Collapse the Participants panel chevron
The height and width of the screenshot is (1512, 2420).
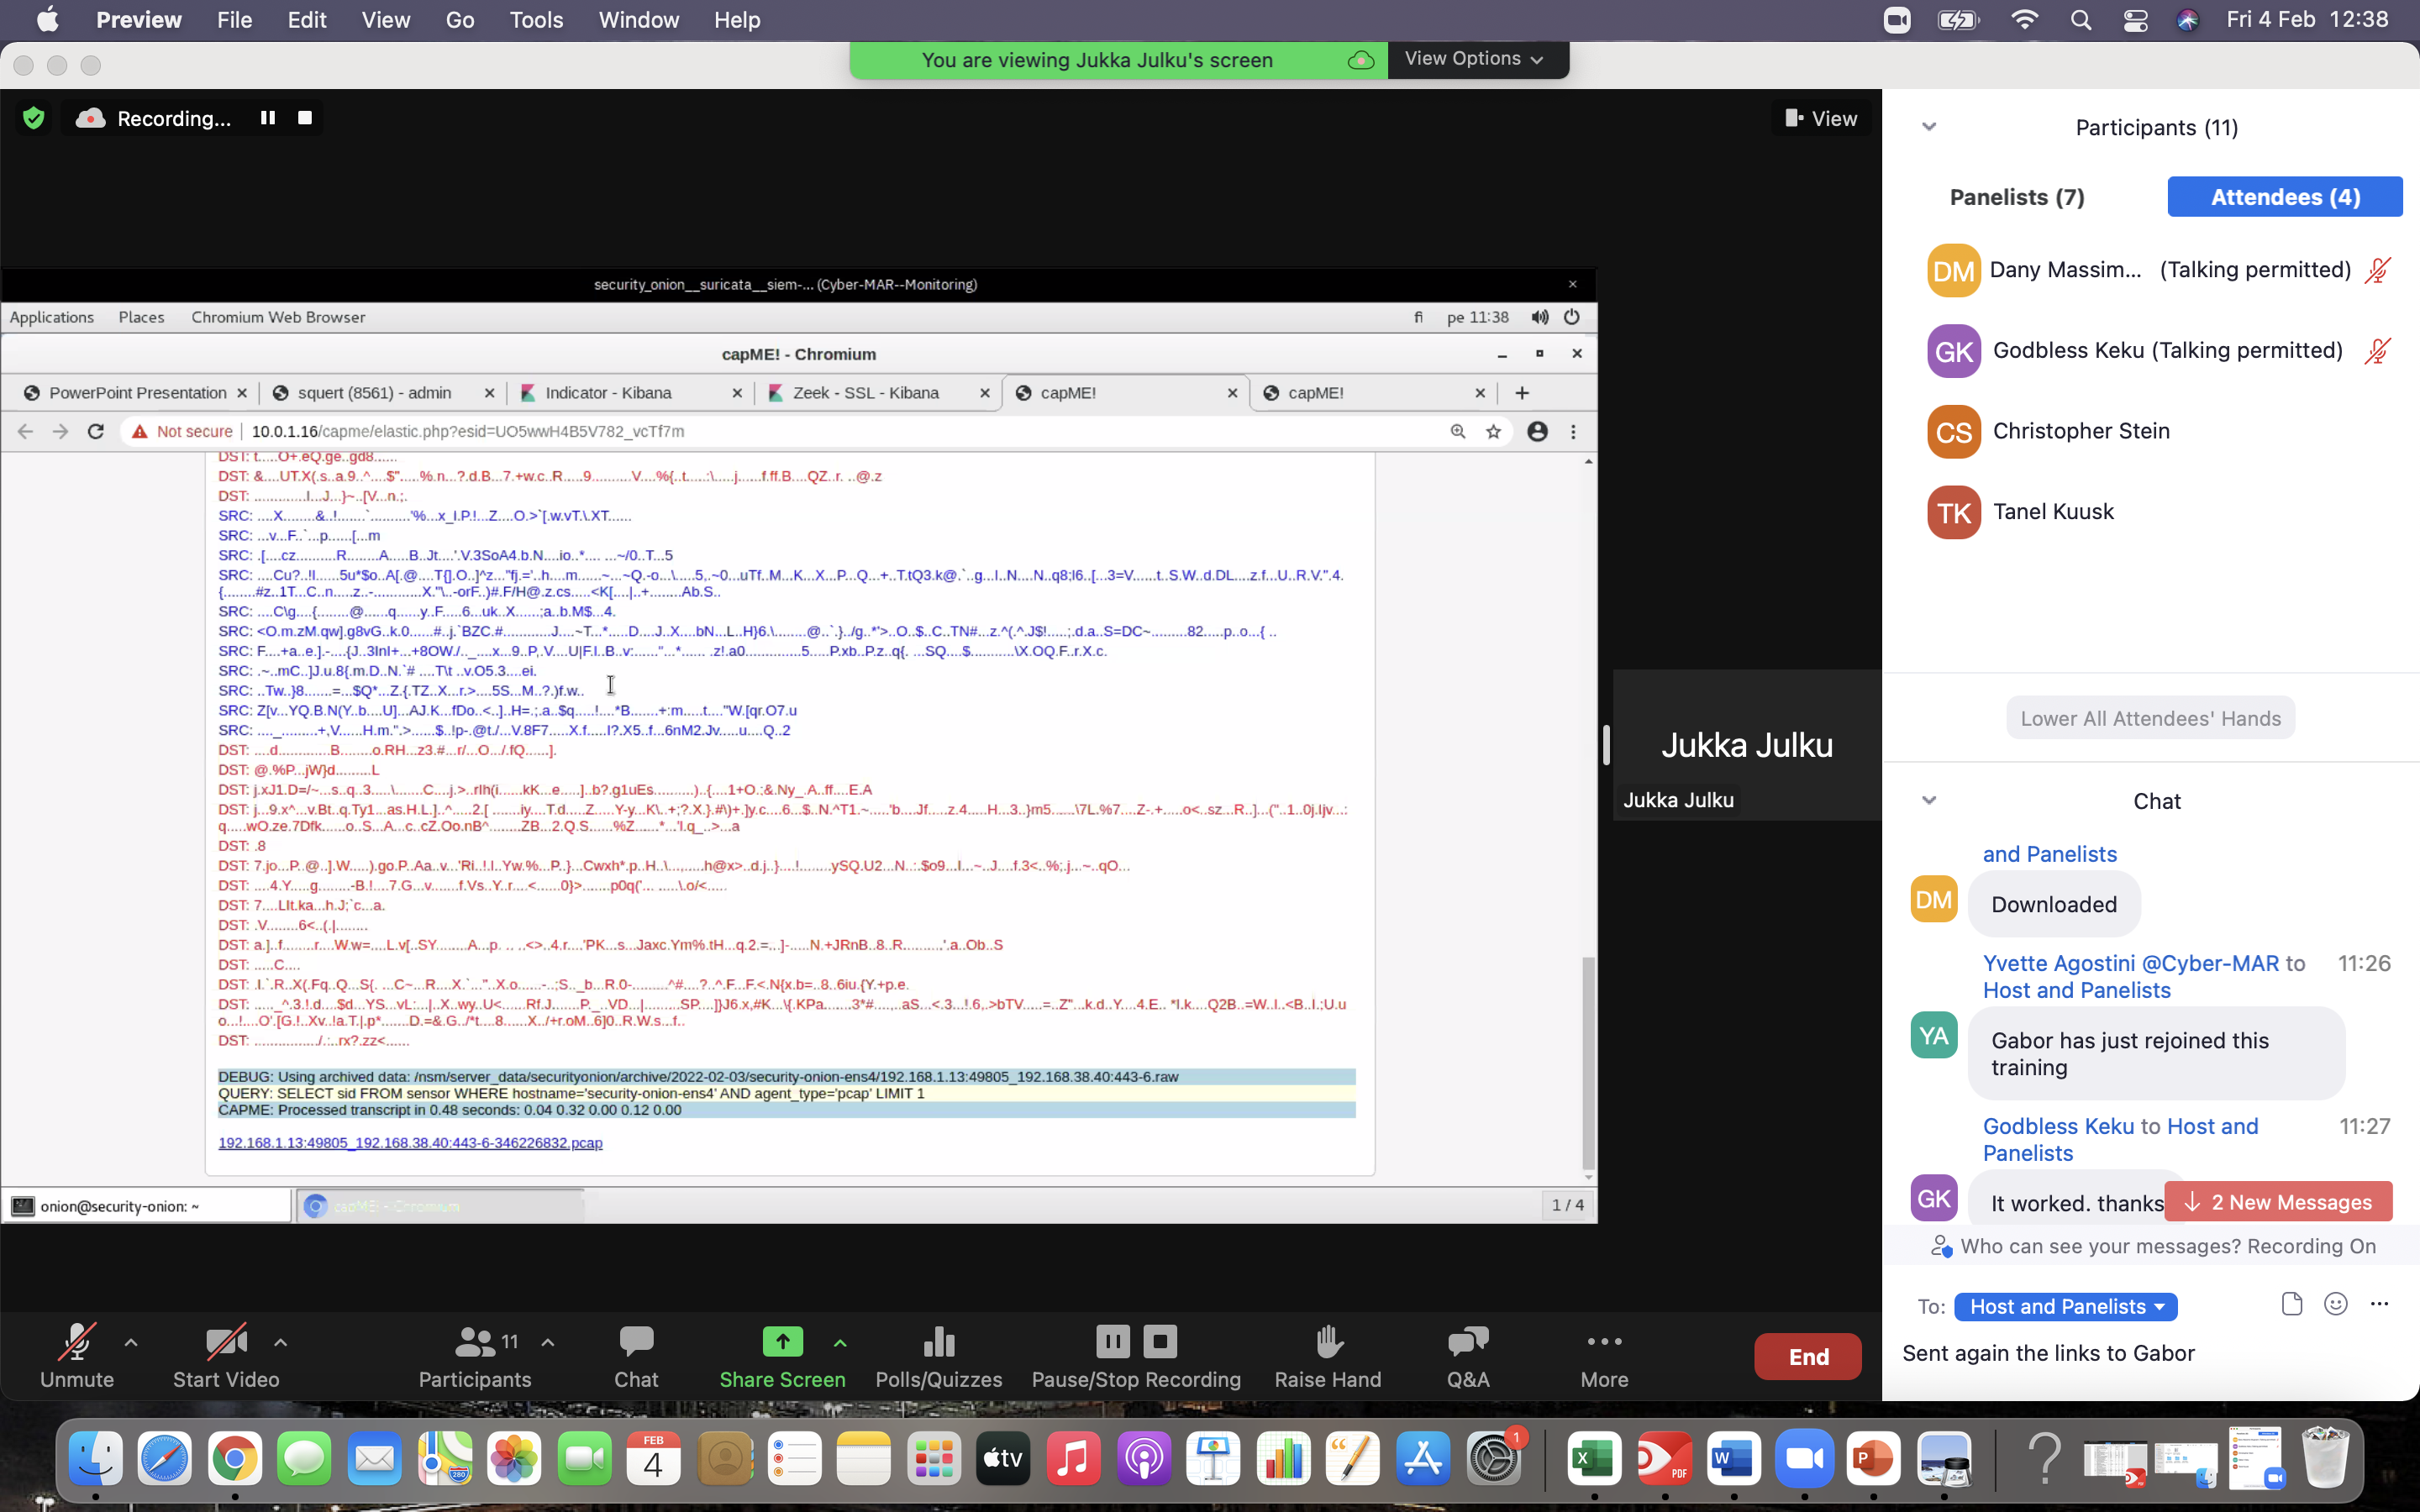(x=1929, y=127)
